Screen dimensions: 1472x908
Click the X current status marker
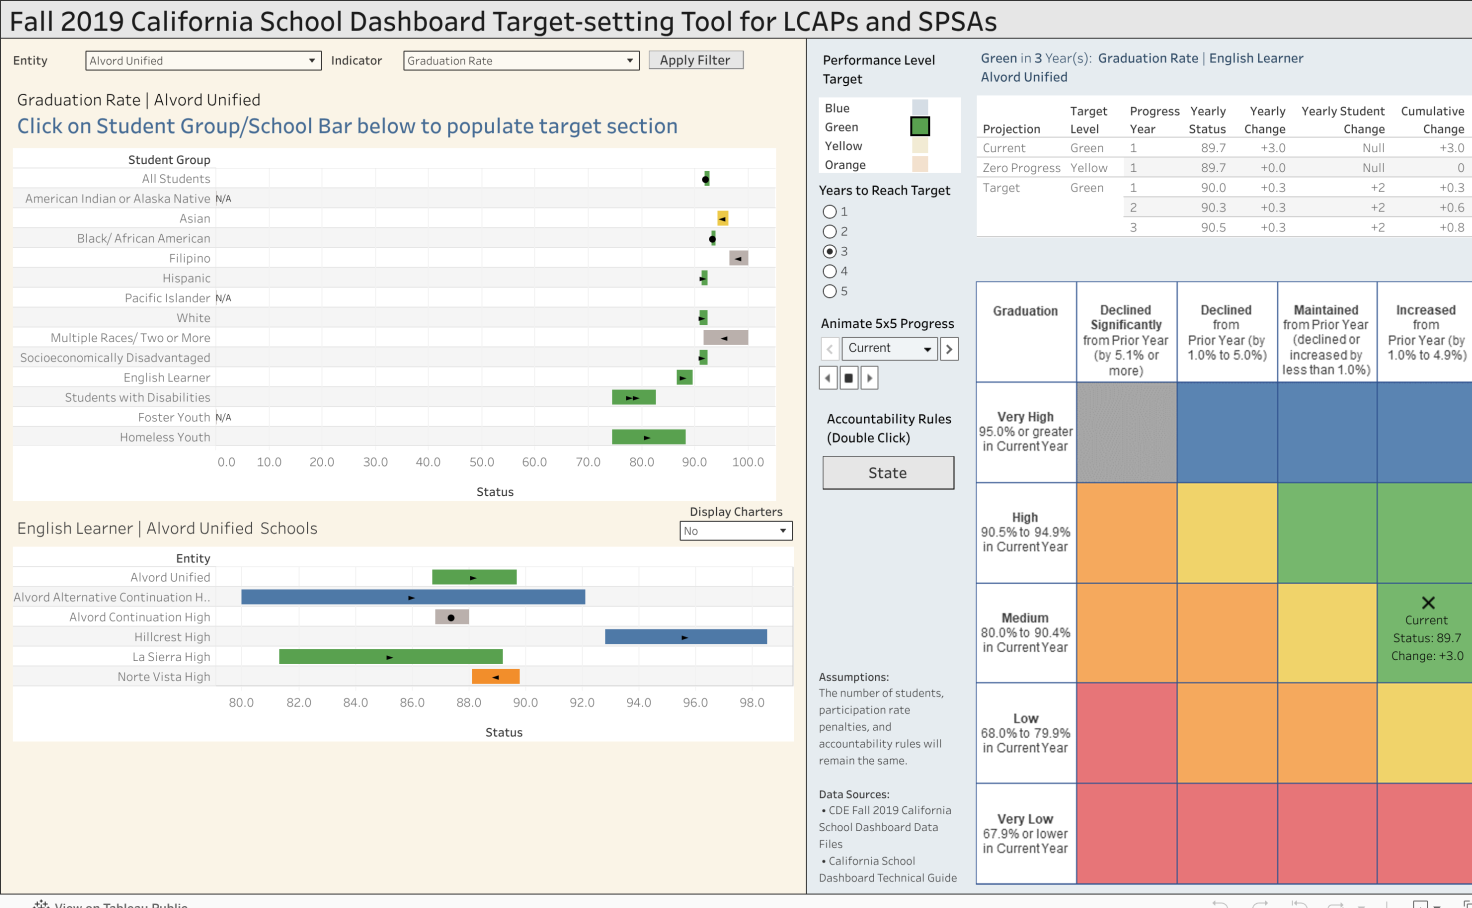(1428, 603)
